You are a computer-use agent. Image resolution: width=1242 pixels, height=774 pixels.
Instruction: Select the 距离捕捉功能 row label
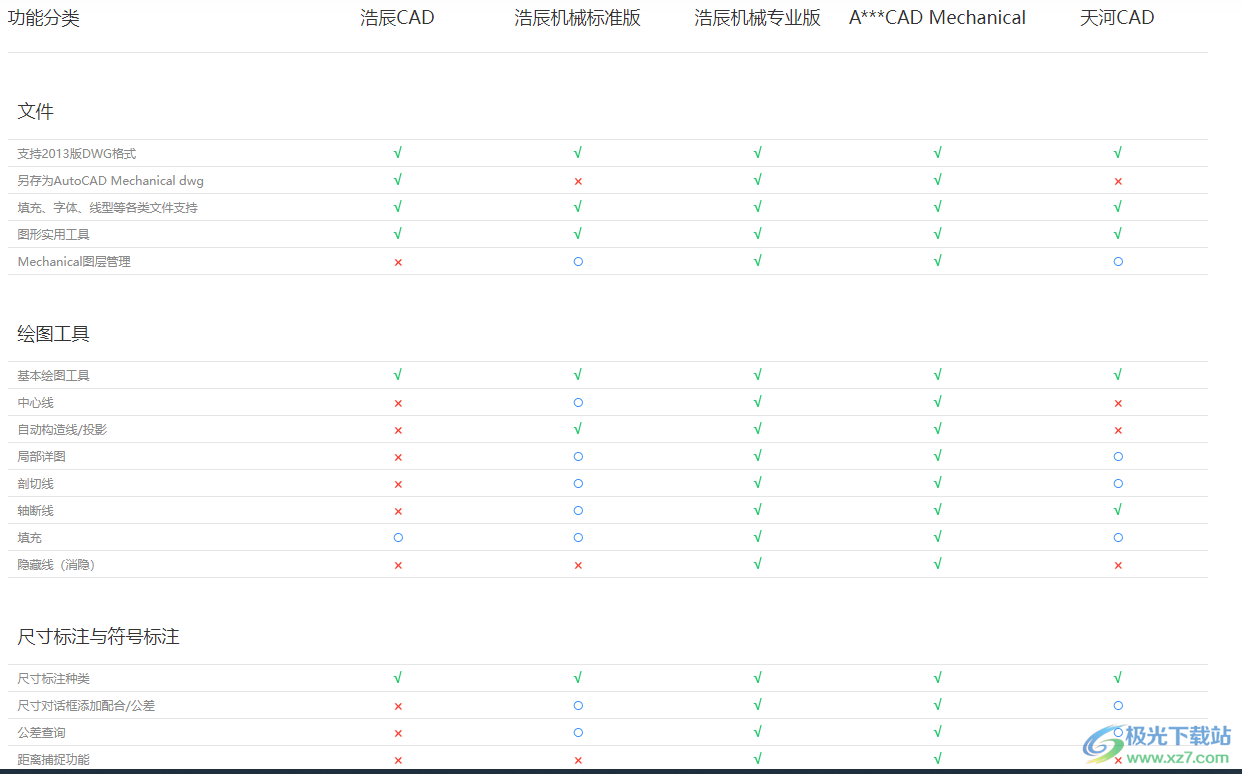[54, 760]
